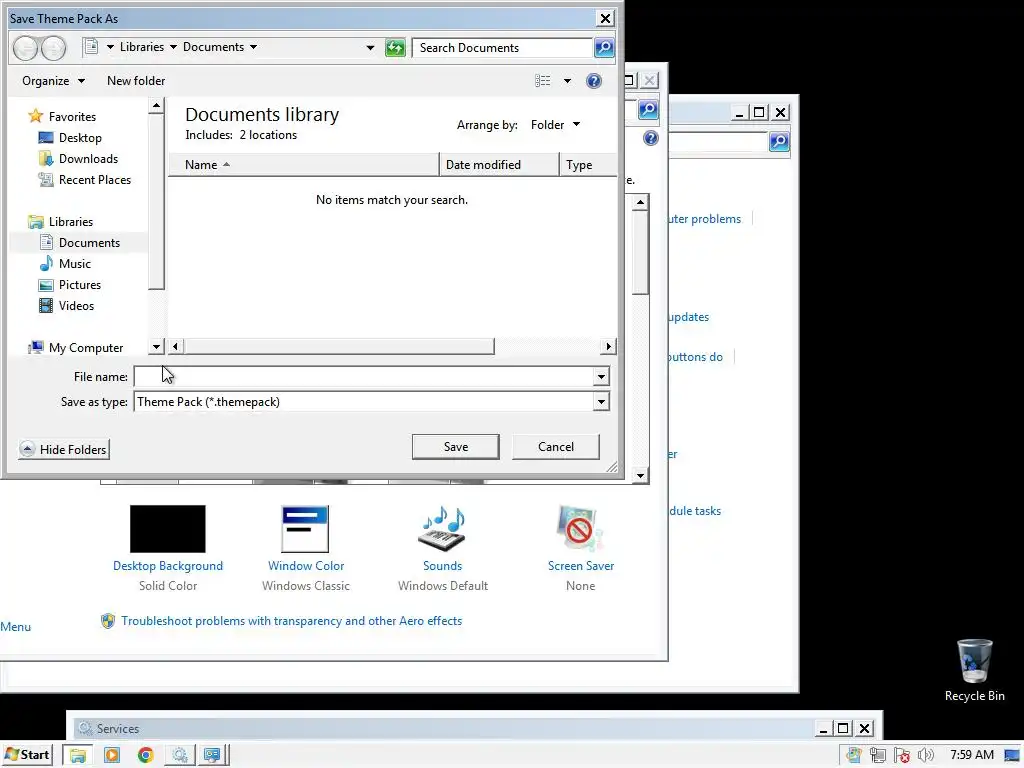Click the Search Documents input field
Image resolution: width=1024 pixels, height=768 pixels.
coord(502,48)
